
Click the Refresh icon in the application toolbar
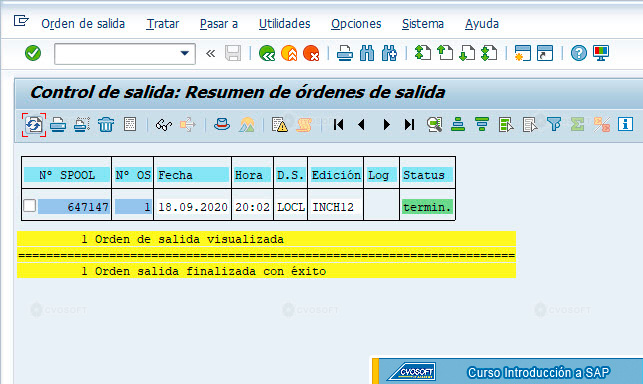point(34,125)
